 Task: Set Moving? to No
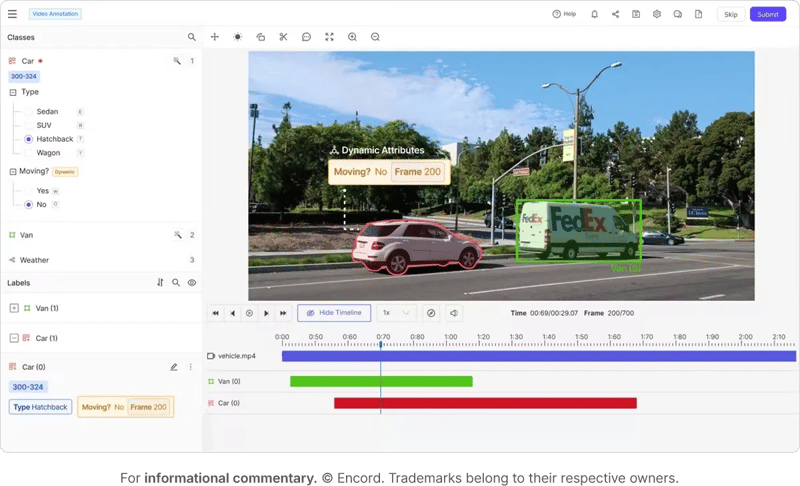tap(29, 204)
